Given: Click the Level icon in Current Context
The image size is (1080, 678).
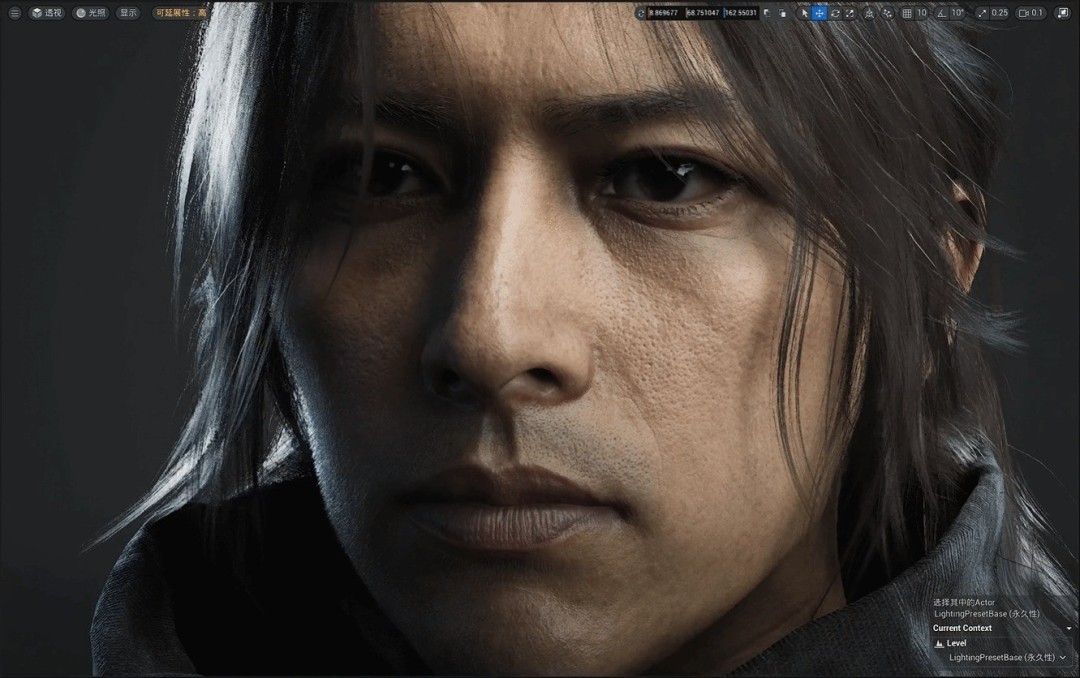Looking at the screenshot, I should (x=939, y=644).
